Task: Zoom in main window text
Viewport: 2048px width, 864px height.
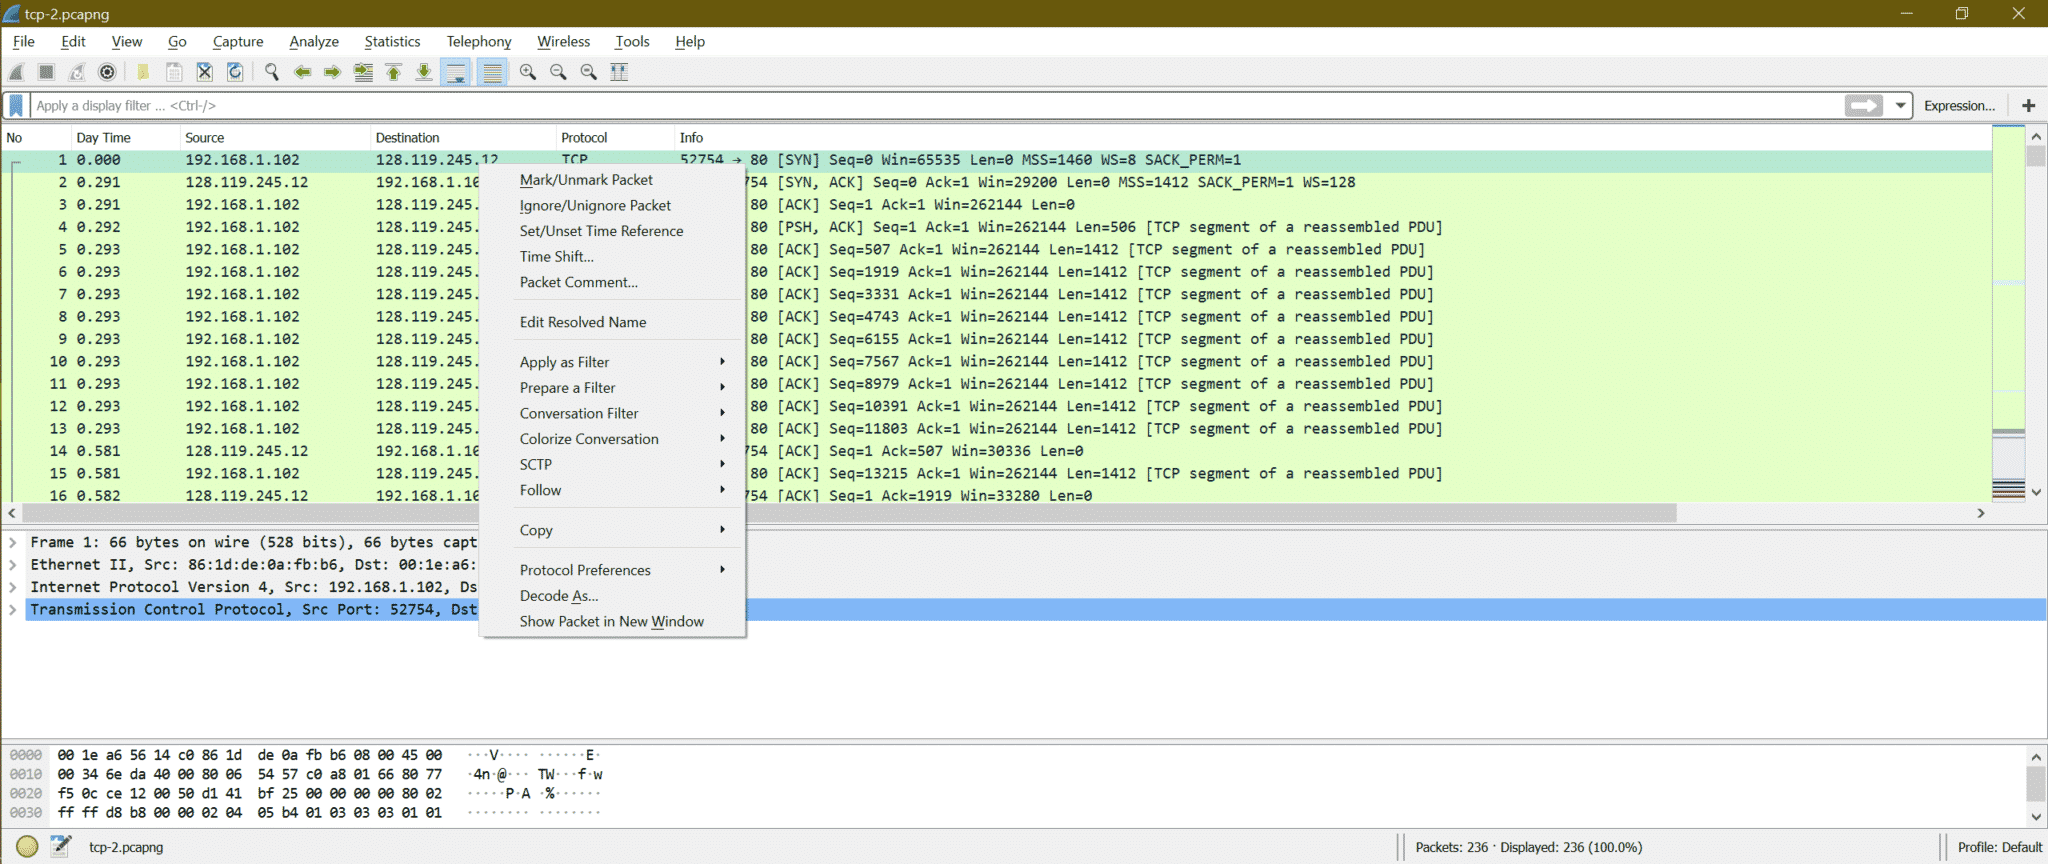Action: (528, 72)
